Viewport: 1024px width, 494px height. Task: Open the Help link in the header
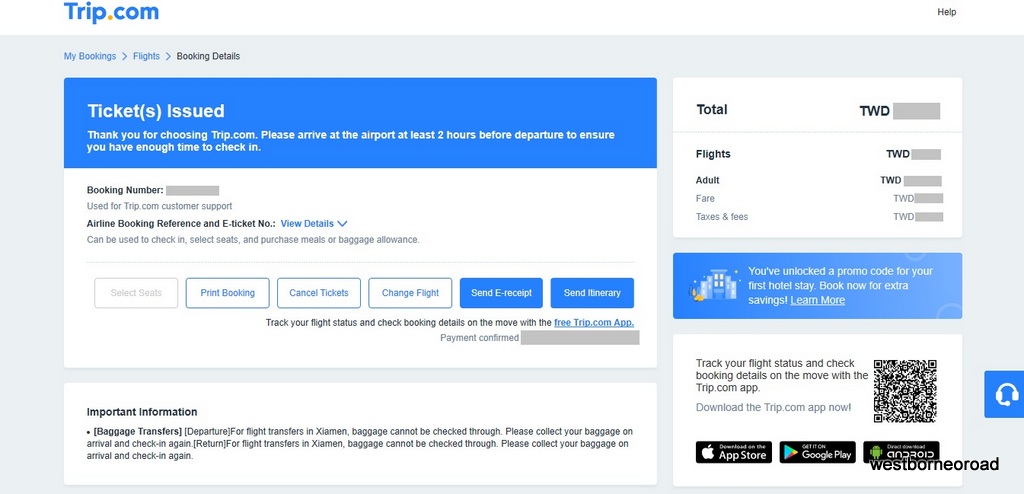coord(946,12)
